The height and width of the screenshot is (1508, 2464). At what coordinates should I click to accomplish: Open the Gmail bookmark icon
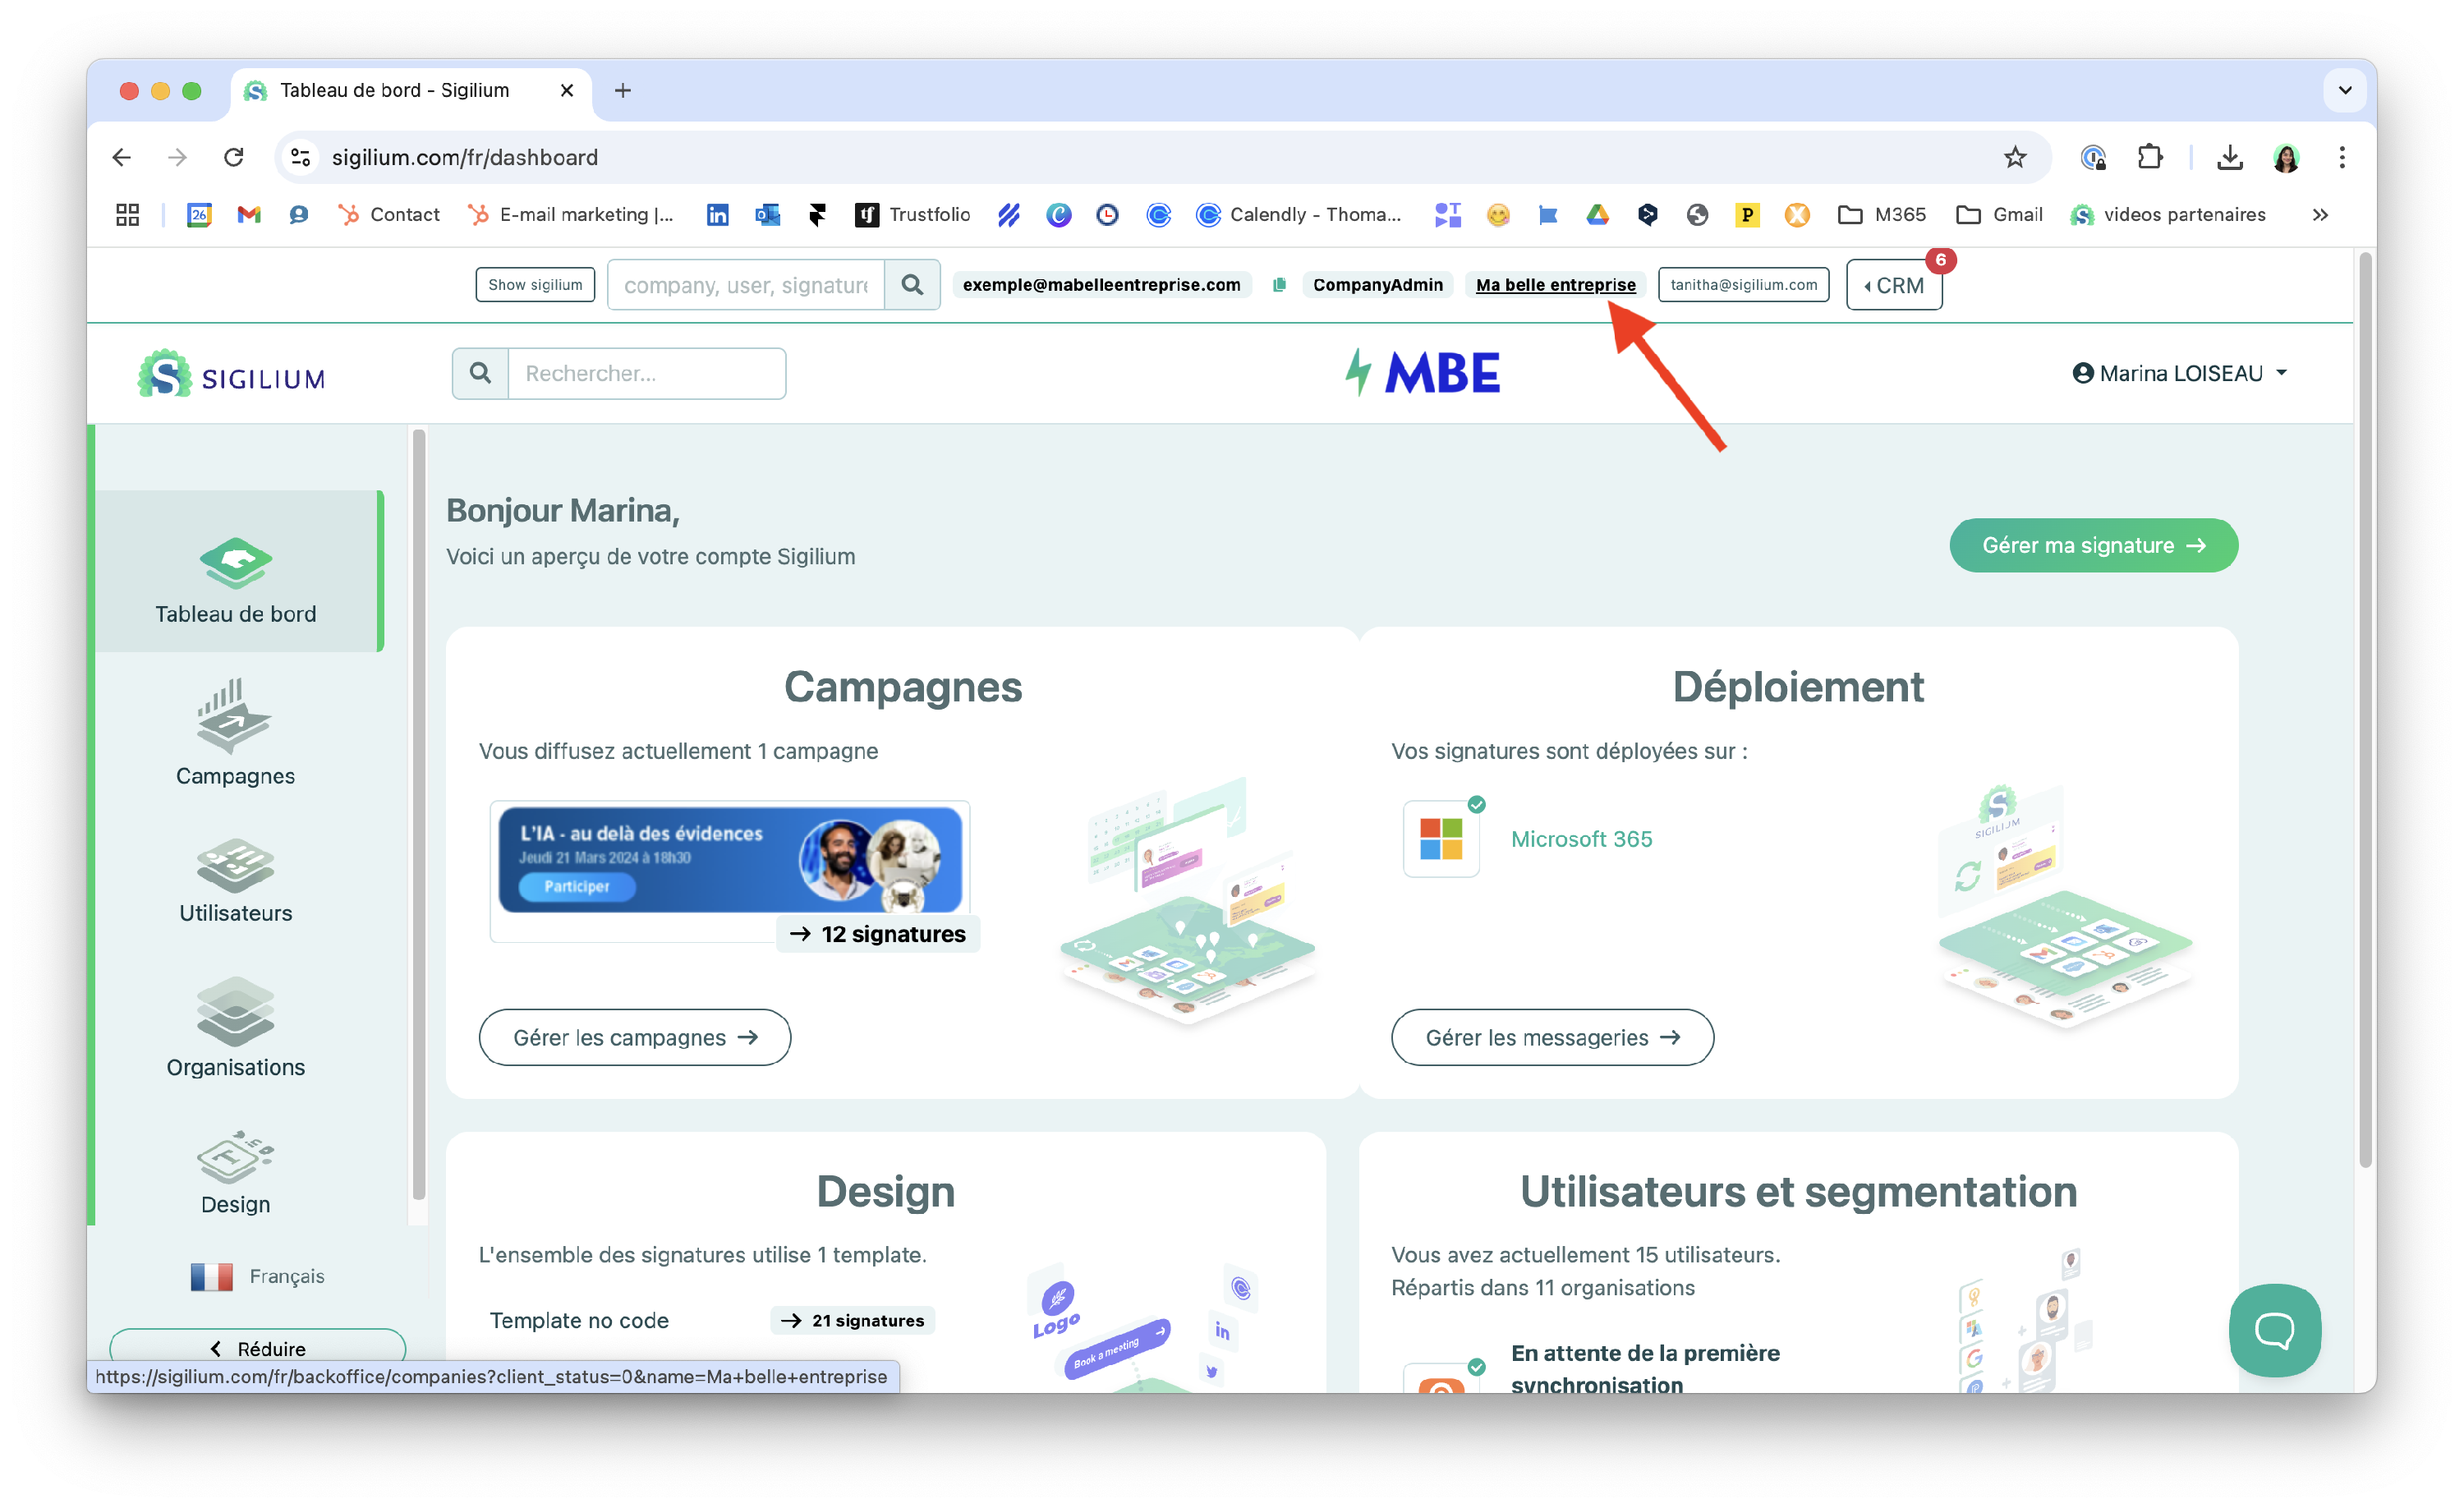(248, 214)
